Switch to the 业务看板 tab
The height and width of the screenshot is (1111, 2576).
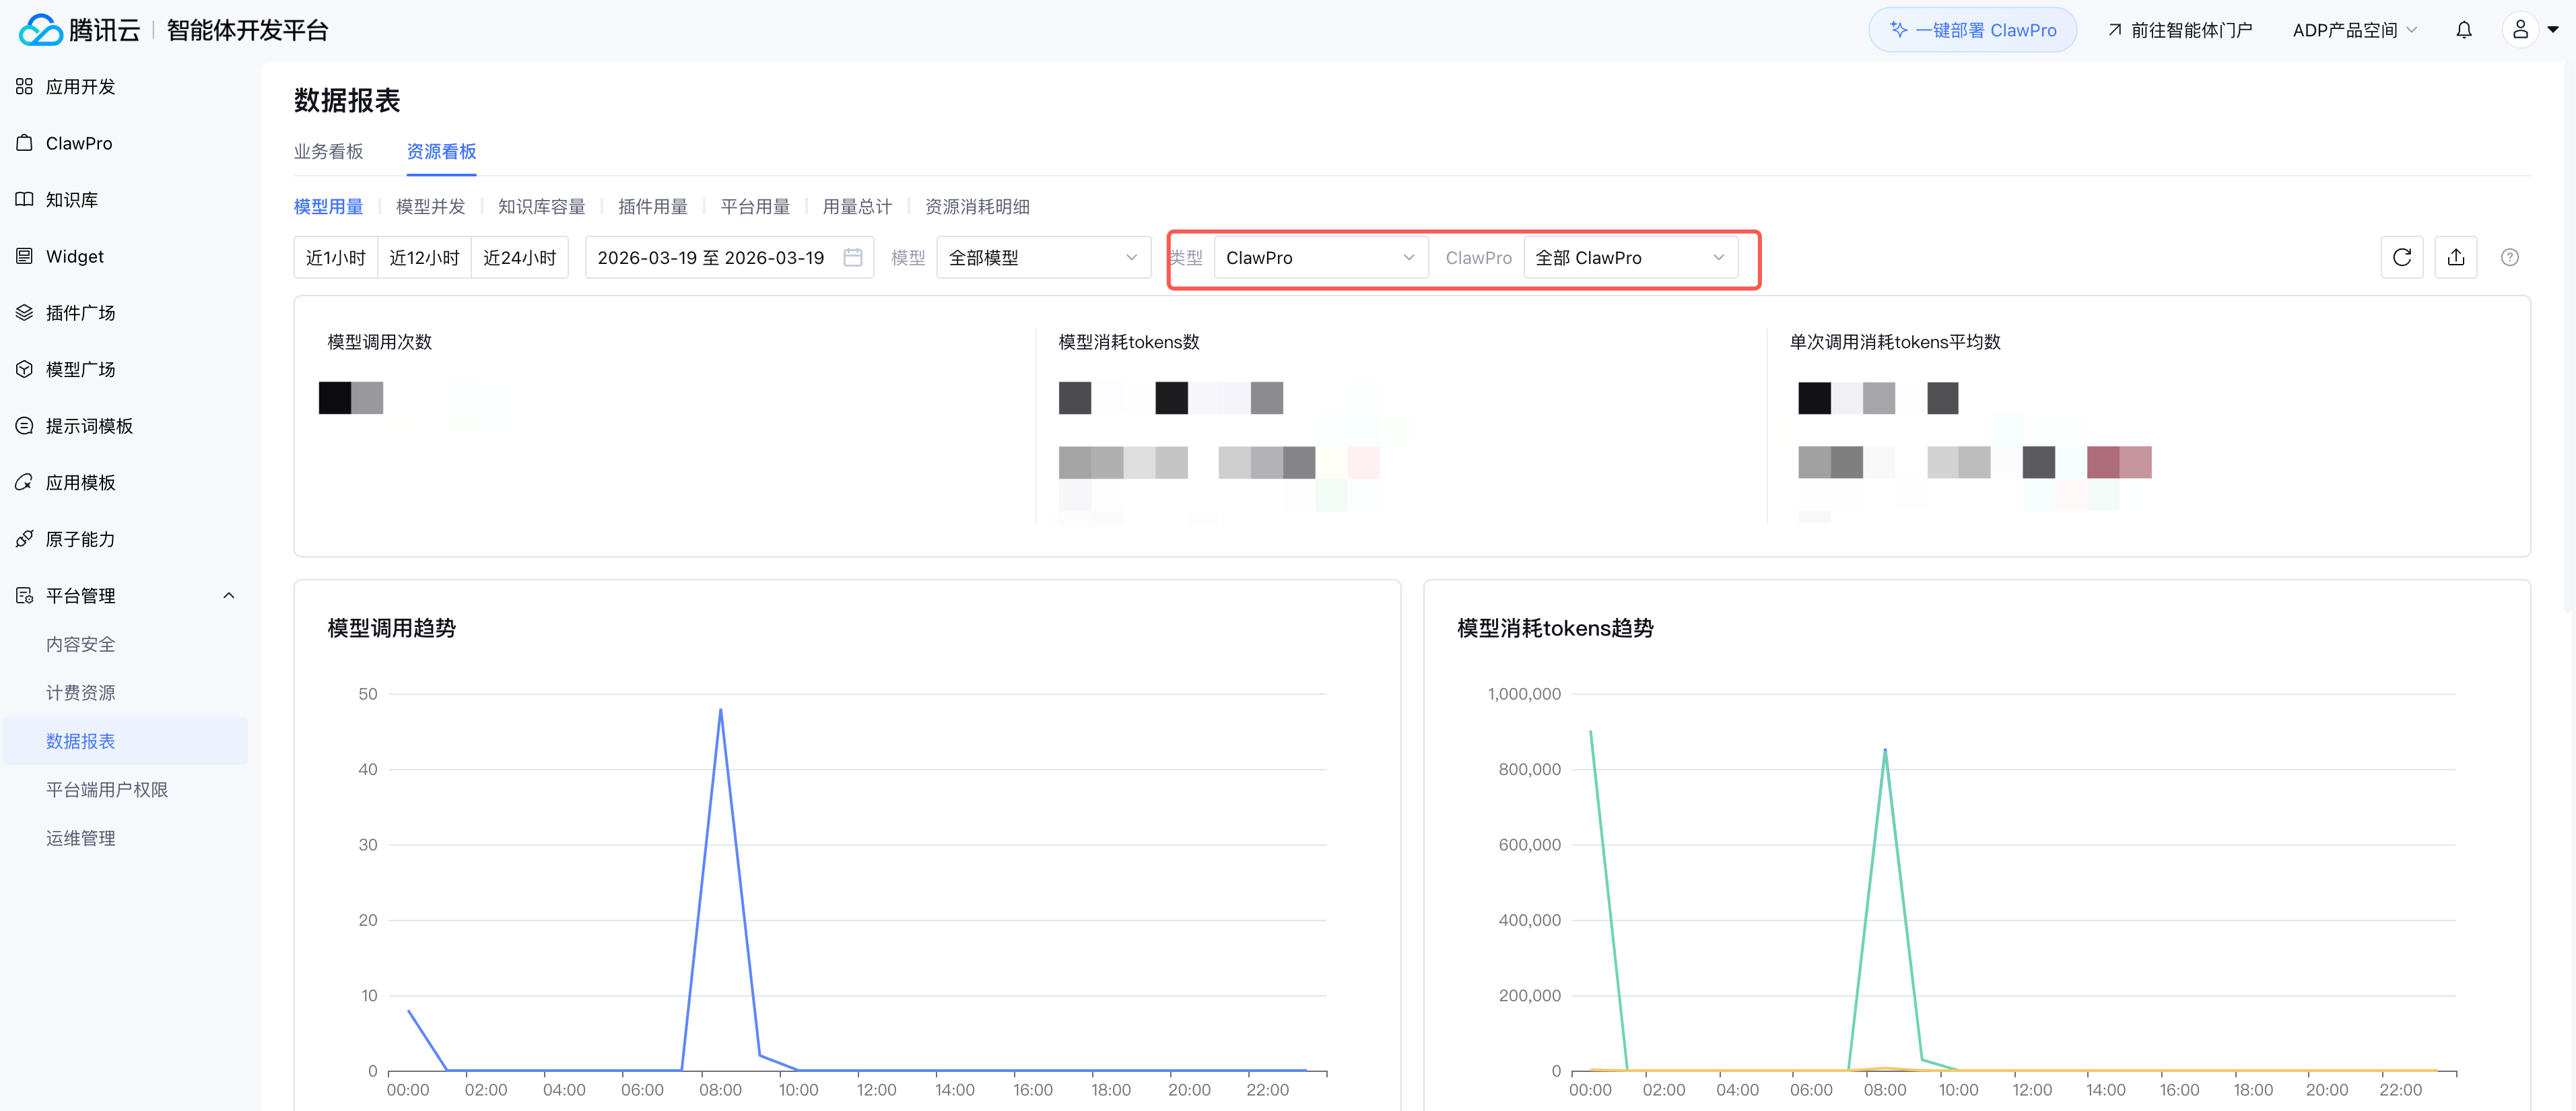[328, 151]
